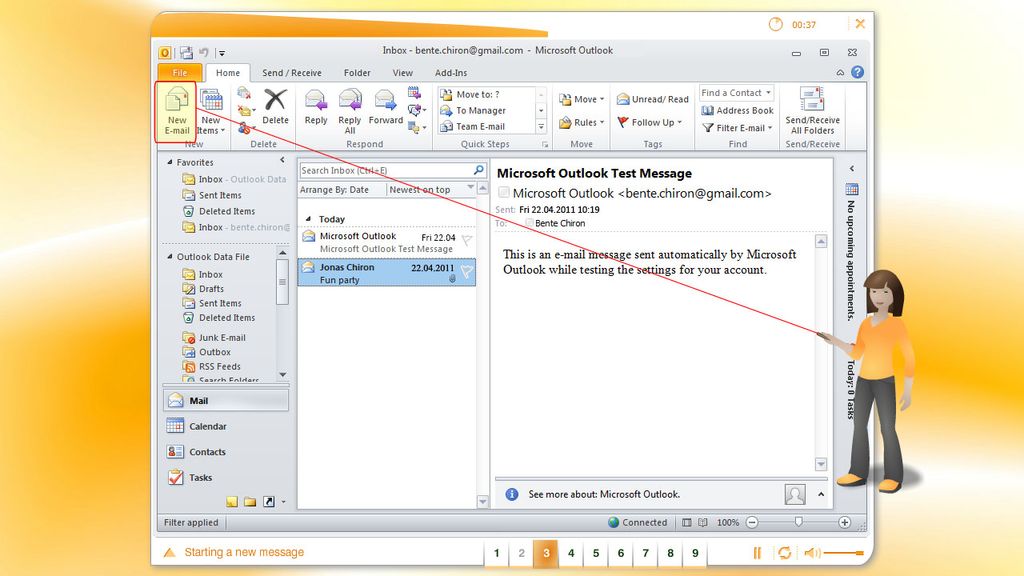
Task: Expand the Quick Steps gallery
Action: [x=541, y=127]
